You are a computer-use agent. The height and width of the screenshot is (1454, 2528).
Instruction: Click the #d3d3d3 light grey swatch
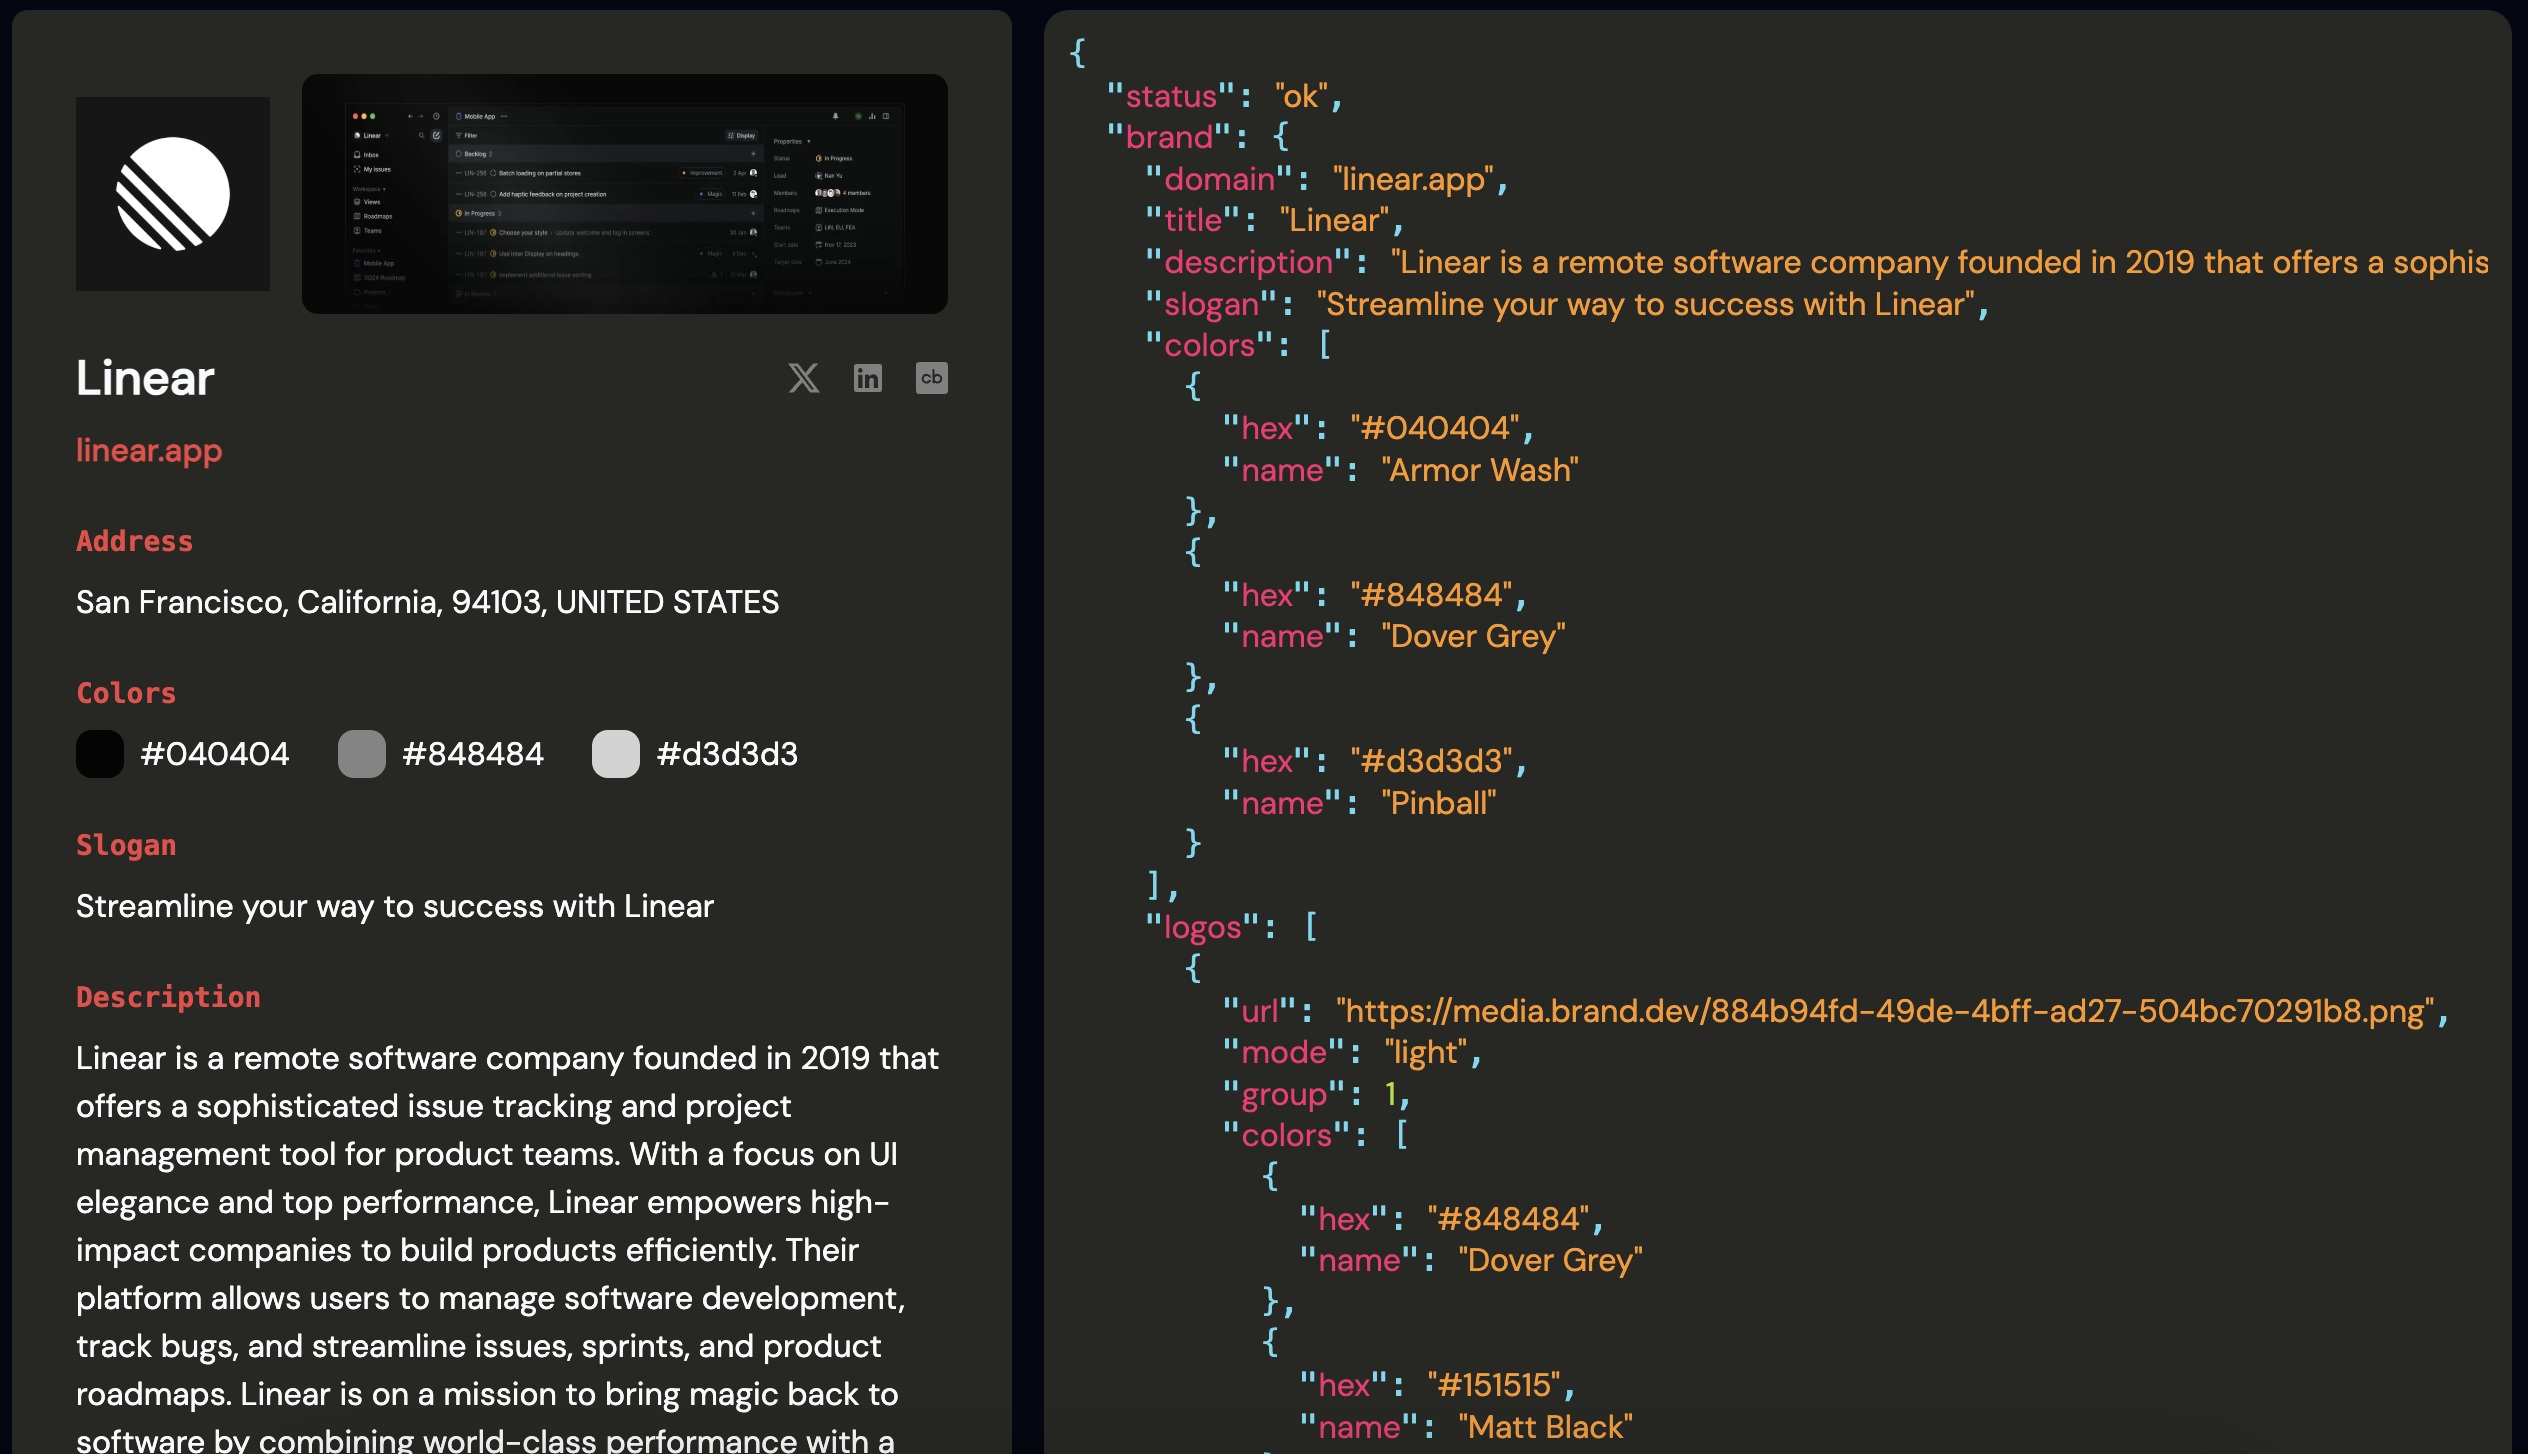(x=616, y=754)
